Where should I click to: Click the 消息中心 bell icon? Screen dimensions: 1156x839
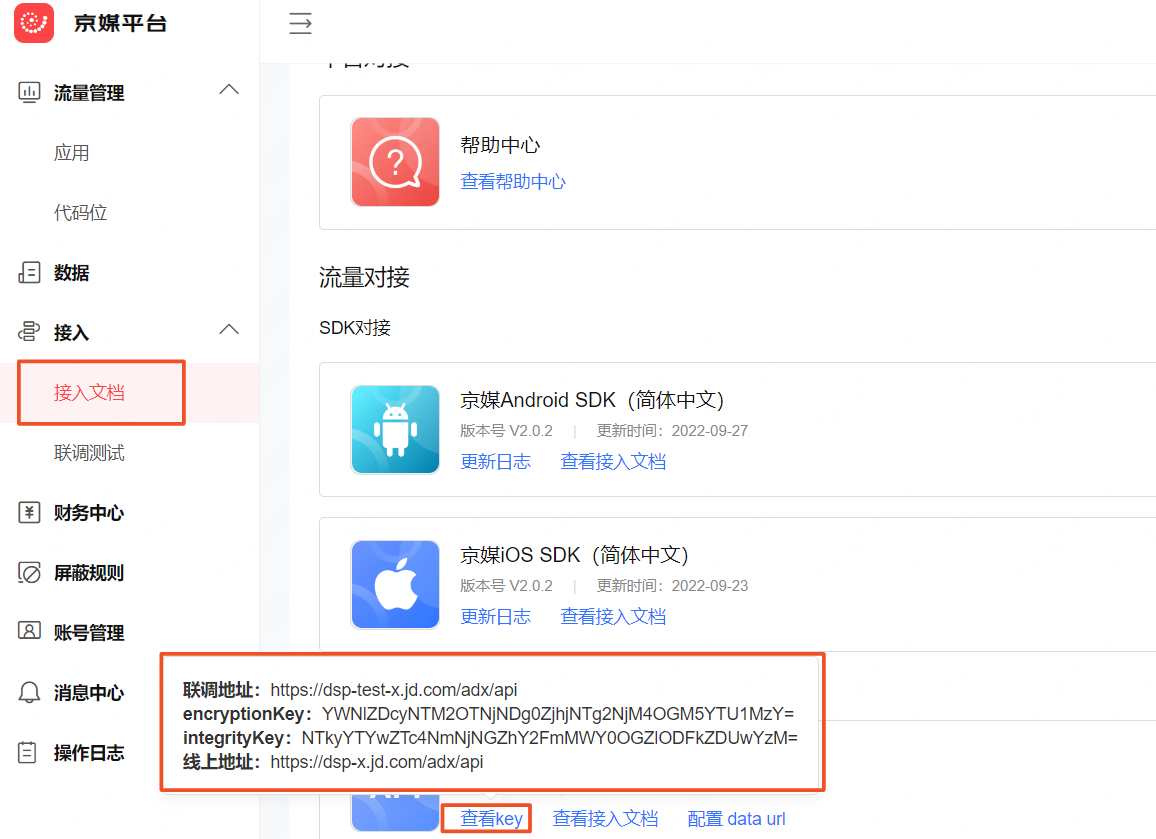coord(29,692)
